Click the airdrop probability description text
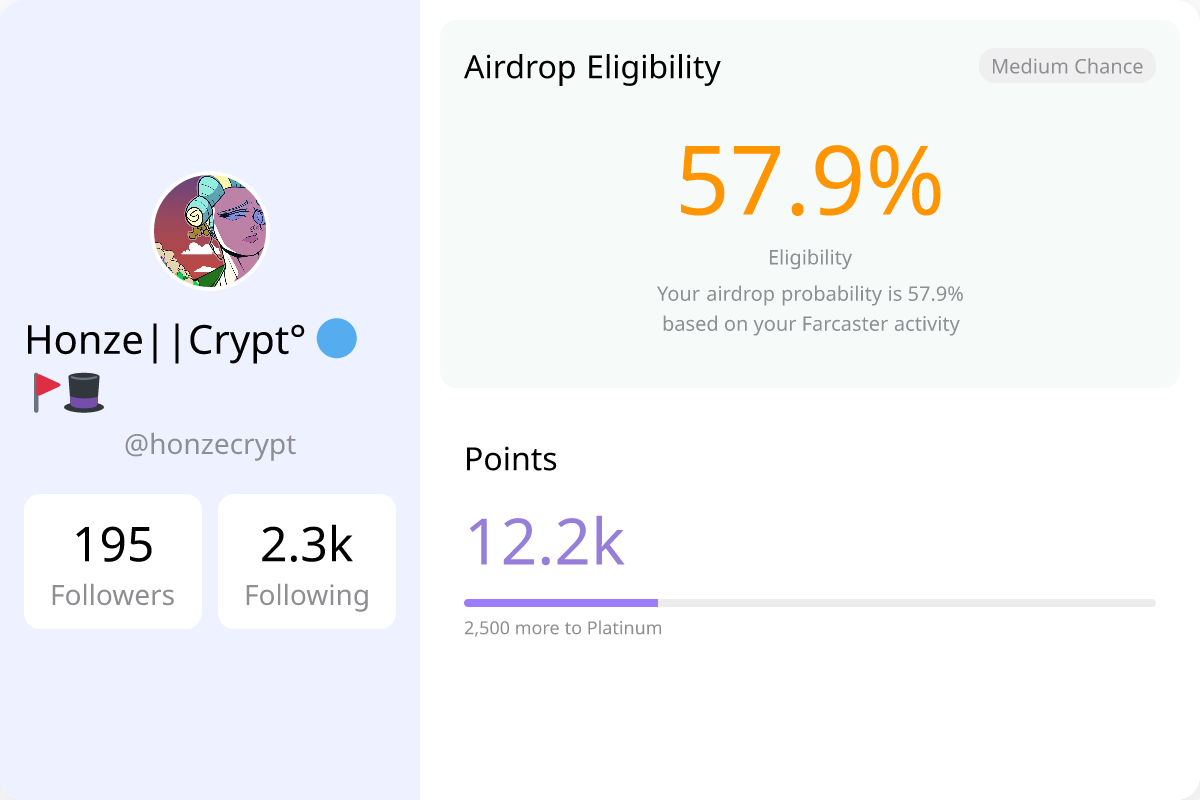Image resolution: width=1200 pixels, height=800 pixels. point(810,309)
